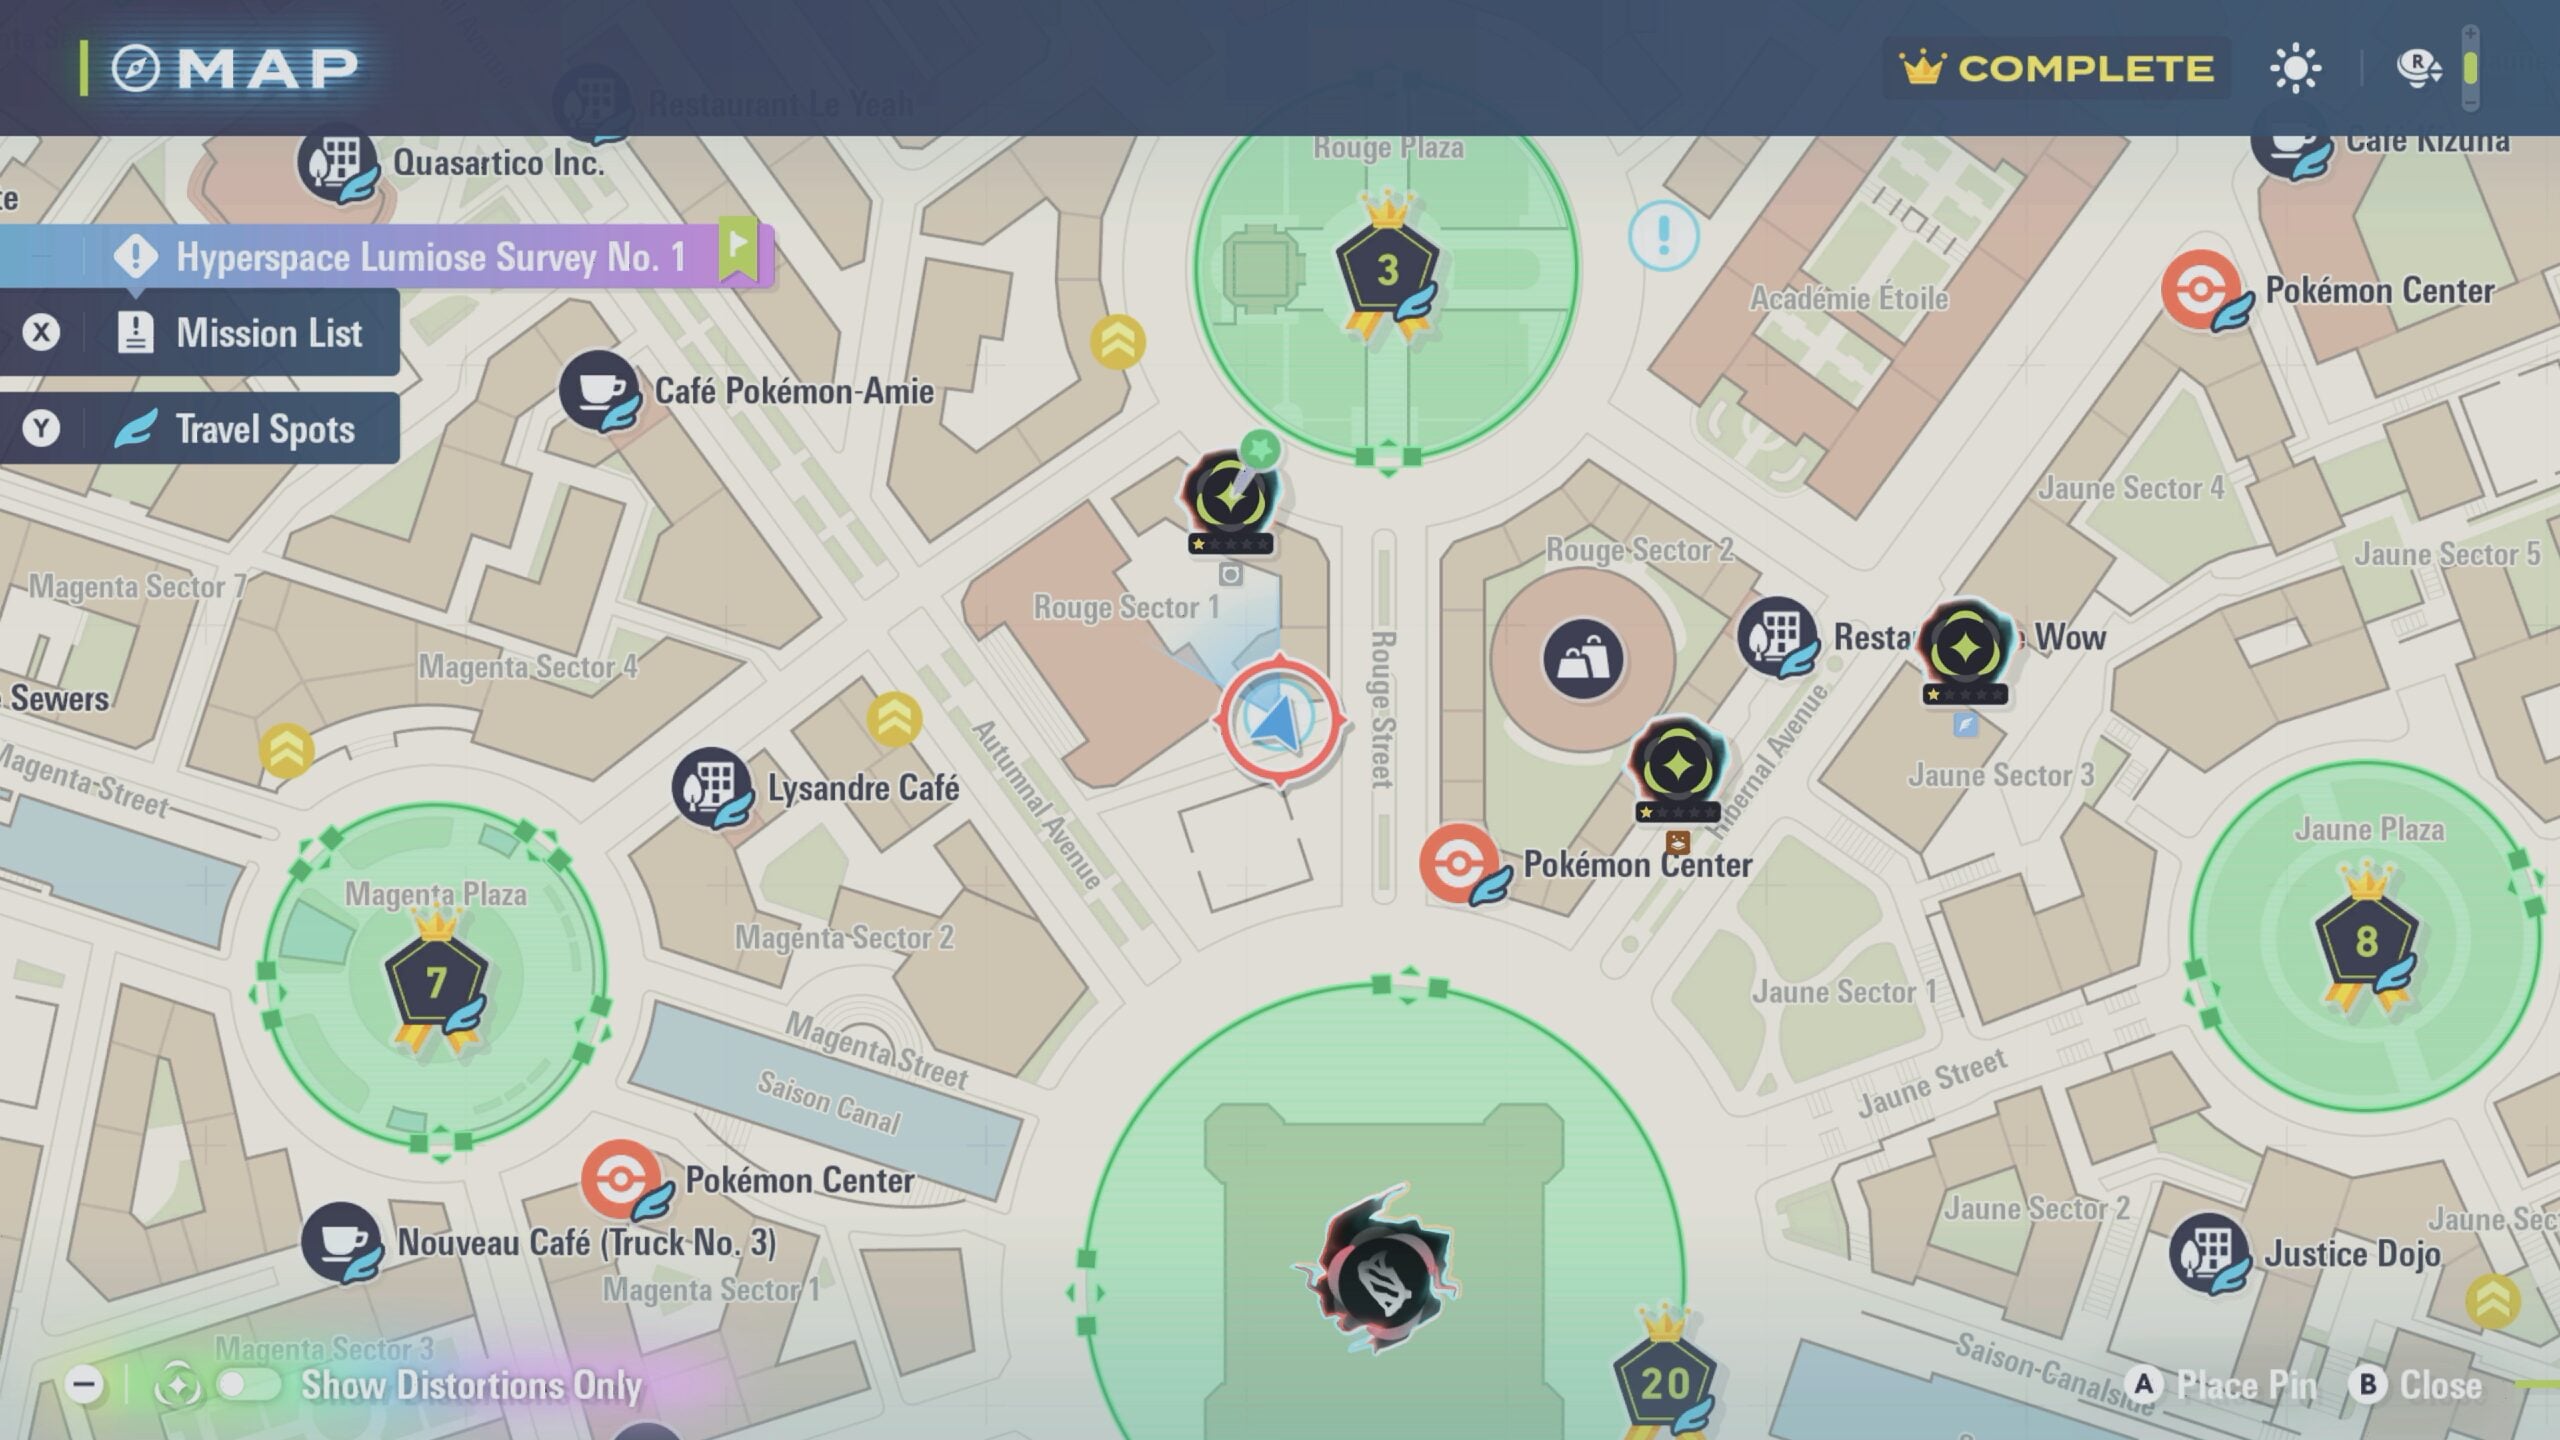Select the Lysandre Café building icon
2560x1440 pixels.
pyautogui.click(x=711, y=787)
